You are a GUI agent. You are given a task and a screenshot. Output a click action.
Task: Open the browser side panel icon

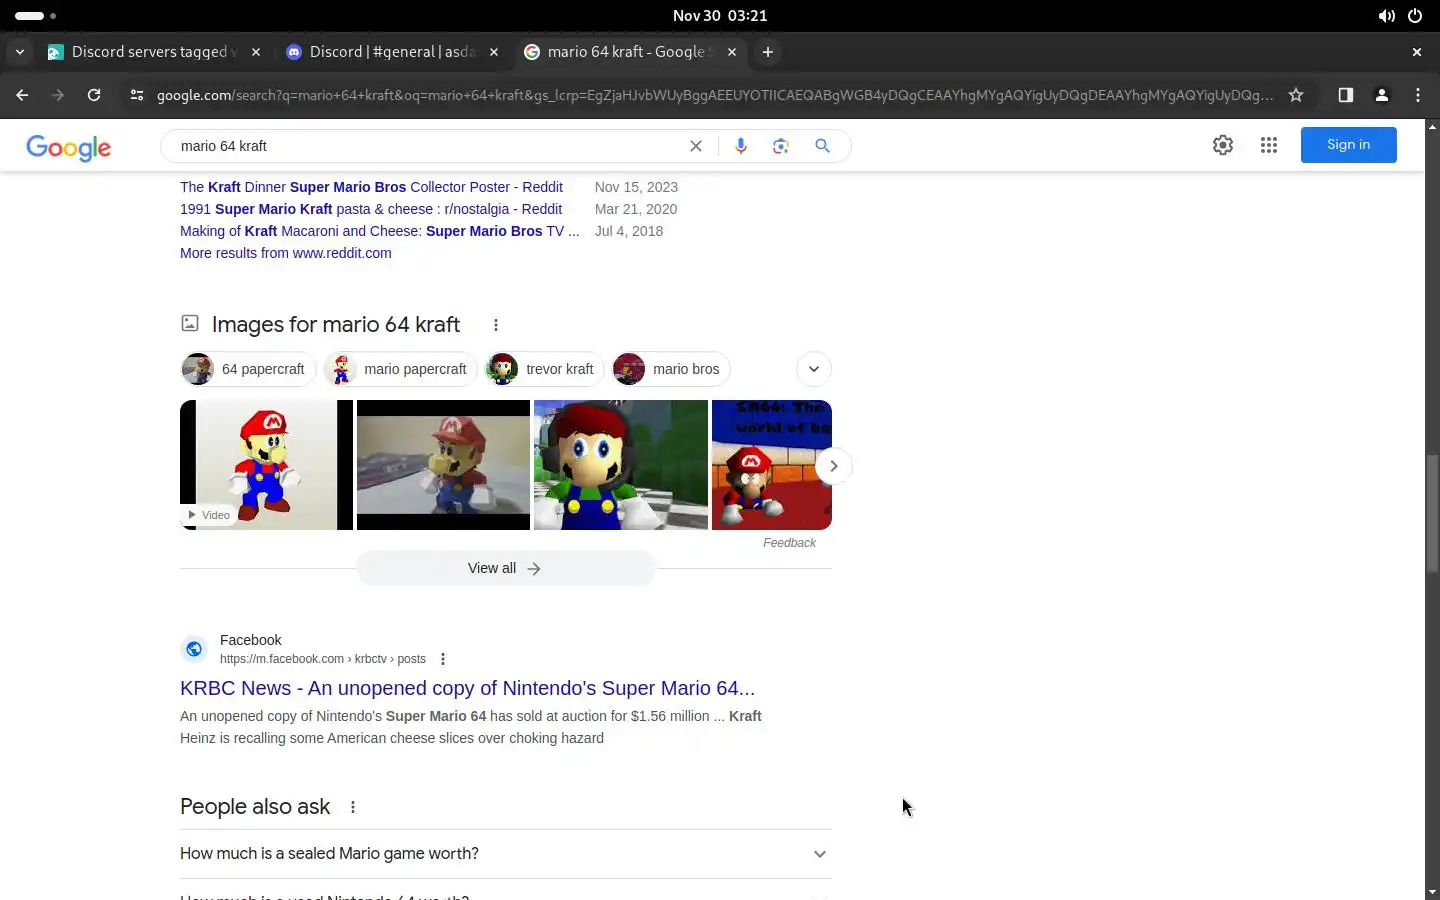tap(1345, 95)
